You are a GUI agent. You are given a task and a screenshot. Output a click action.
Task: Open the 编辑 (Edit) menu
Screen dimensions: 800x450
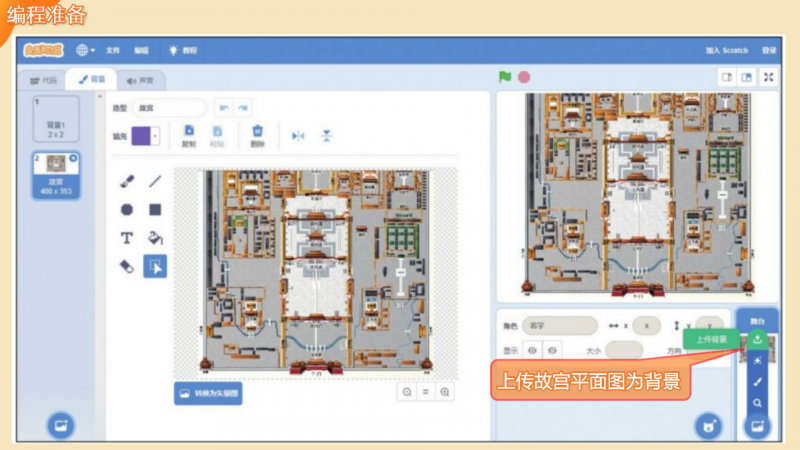141,50
